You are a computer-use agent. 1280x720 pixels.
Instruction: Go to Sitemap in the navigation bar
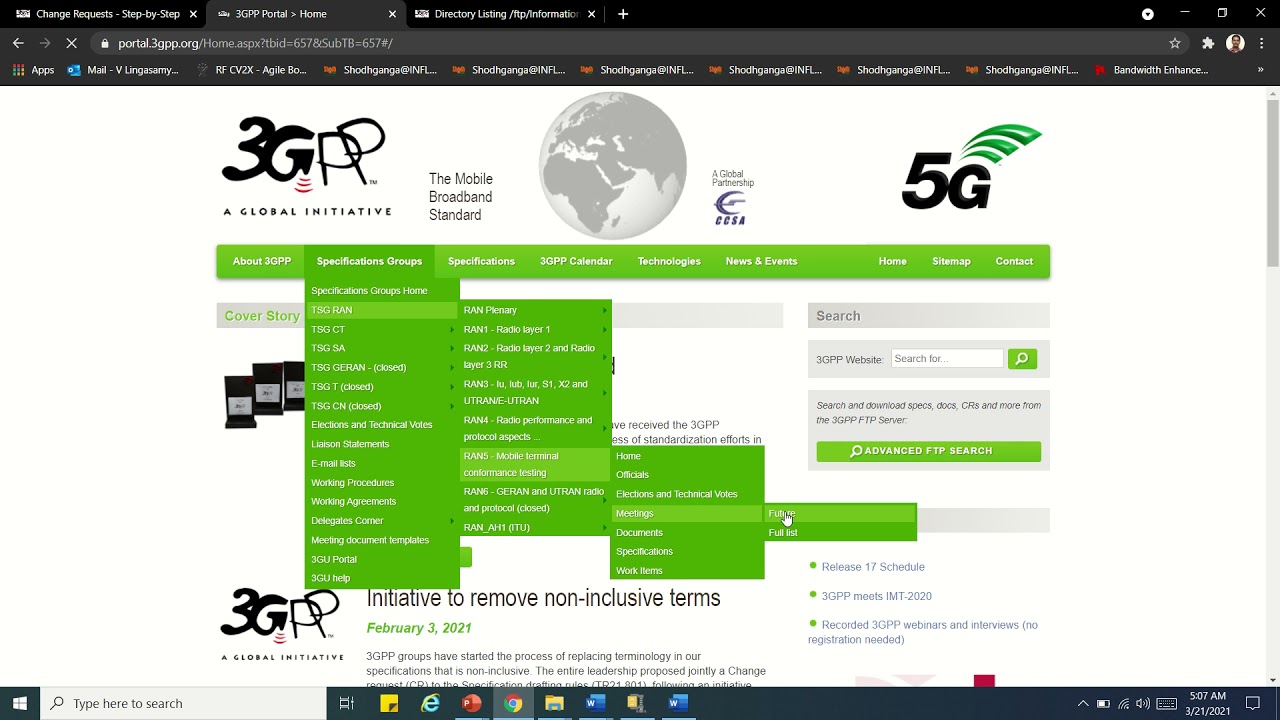click(x=951, y=261)
